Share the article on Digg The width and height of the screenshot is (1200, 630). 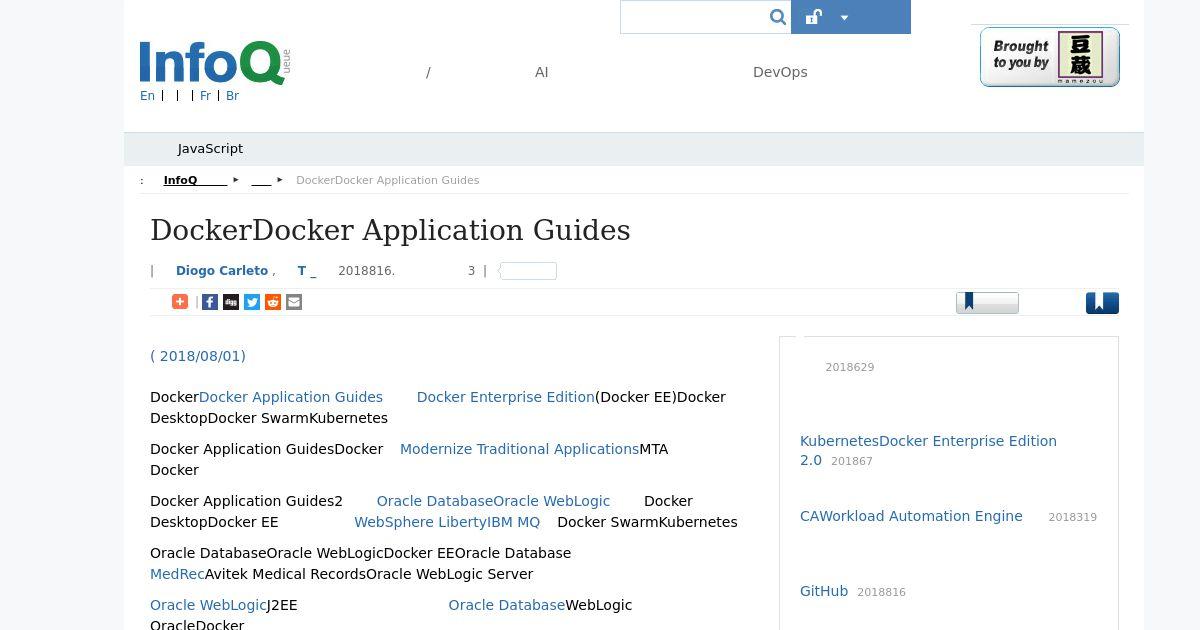(231, 302)
